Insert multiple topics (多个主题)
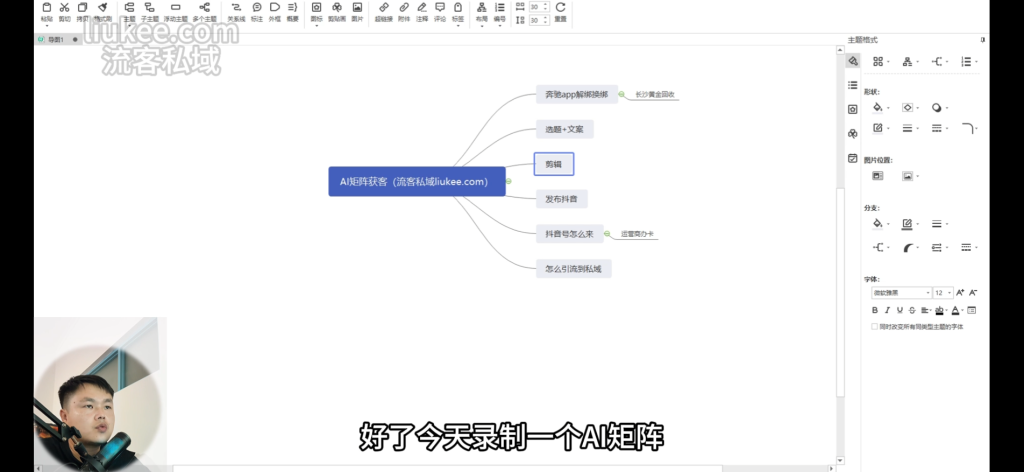 click(x=204, y=8)
